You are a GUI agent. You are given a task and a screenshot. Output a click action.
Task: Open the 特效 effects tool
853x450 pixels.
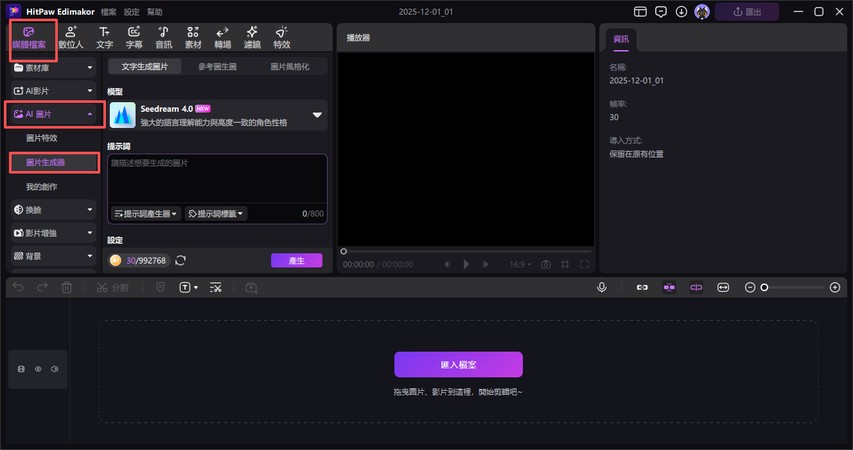tap(281, 38)
